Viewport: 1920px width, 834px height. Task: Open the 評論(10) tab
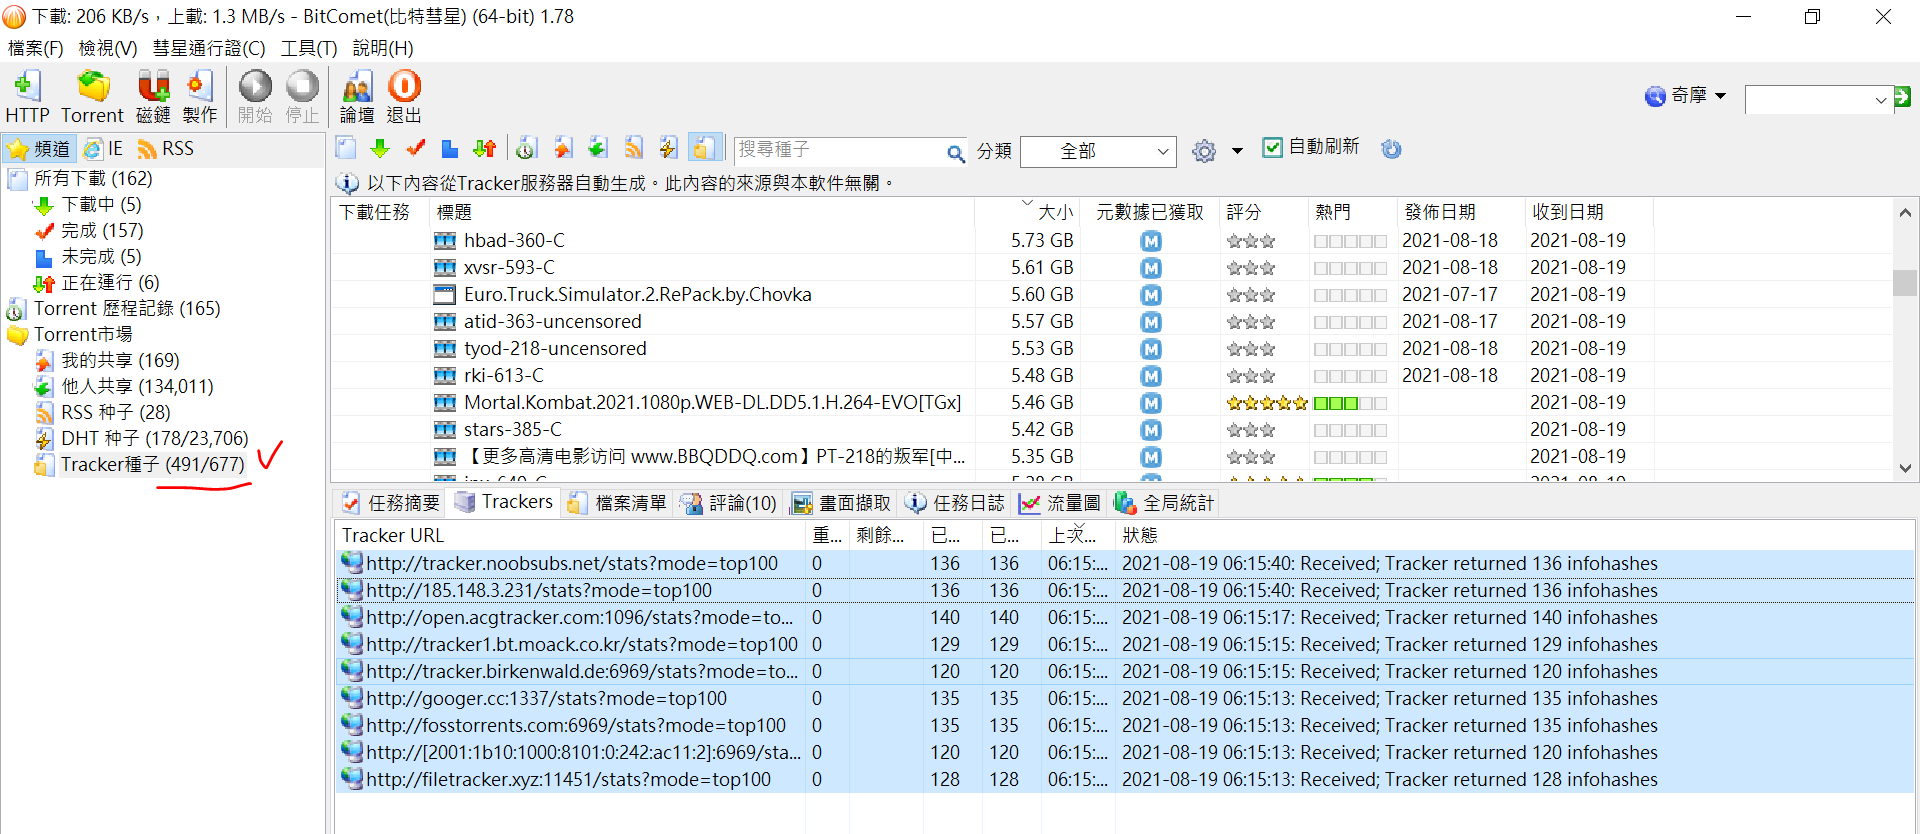click(729, 503)
